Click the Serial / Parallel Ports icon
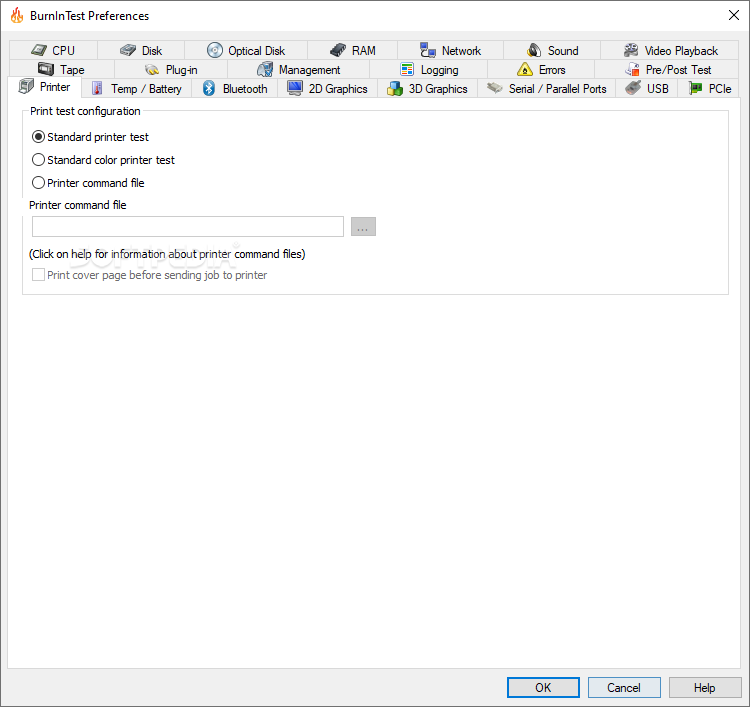750x707 pixels. (x=495, y=88)
